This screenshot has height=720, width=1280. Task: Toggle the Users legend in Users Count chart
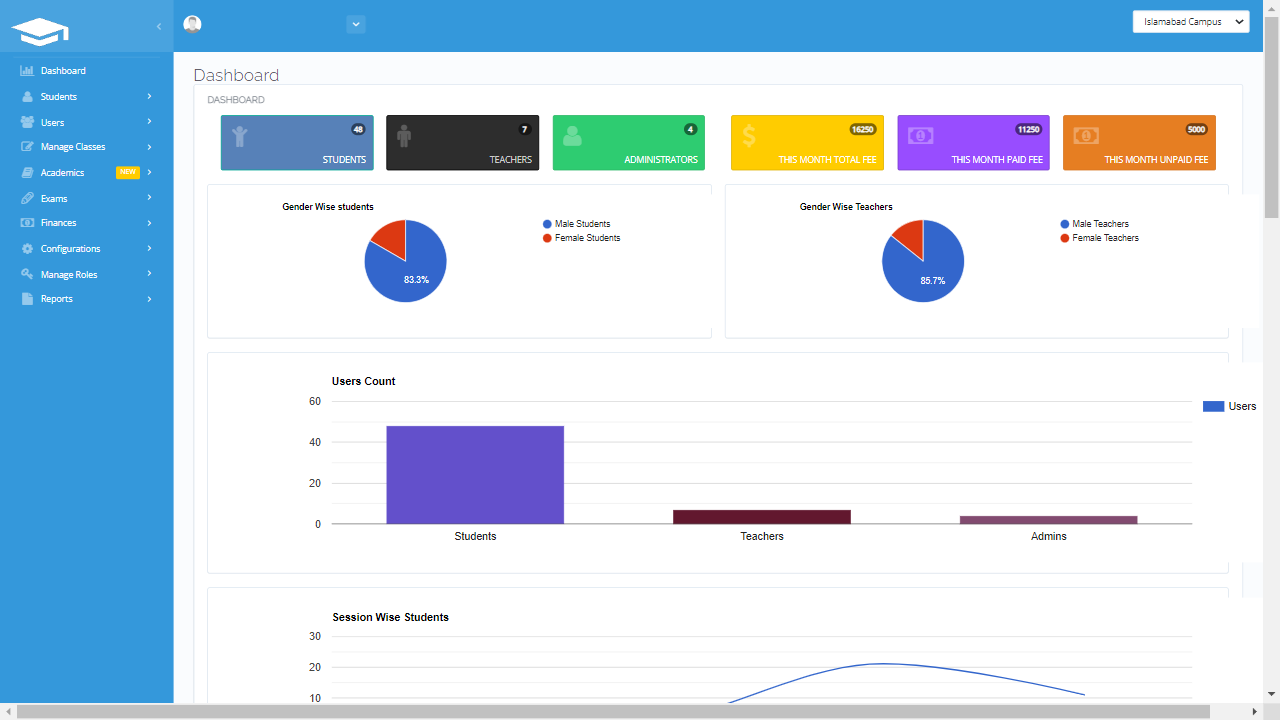[1230, 405]
